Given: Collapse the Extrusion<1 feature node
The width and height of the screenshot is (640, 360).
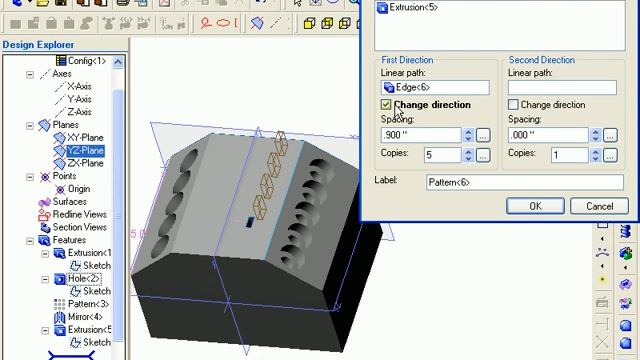Looking at the screenshot, I should tap(45, 253).
